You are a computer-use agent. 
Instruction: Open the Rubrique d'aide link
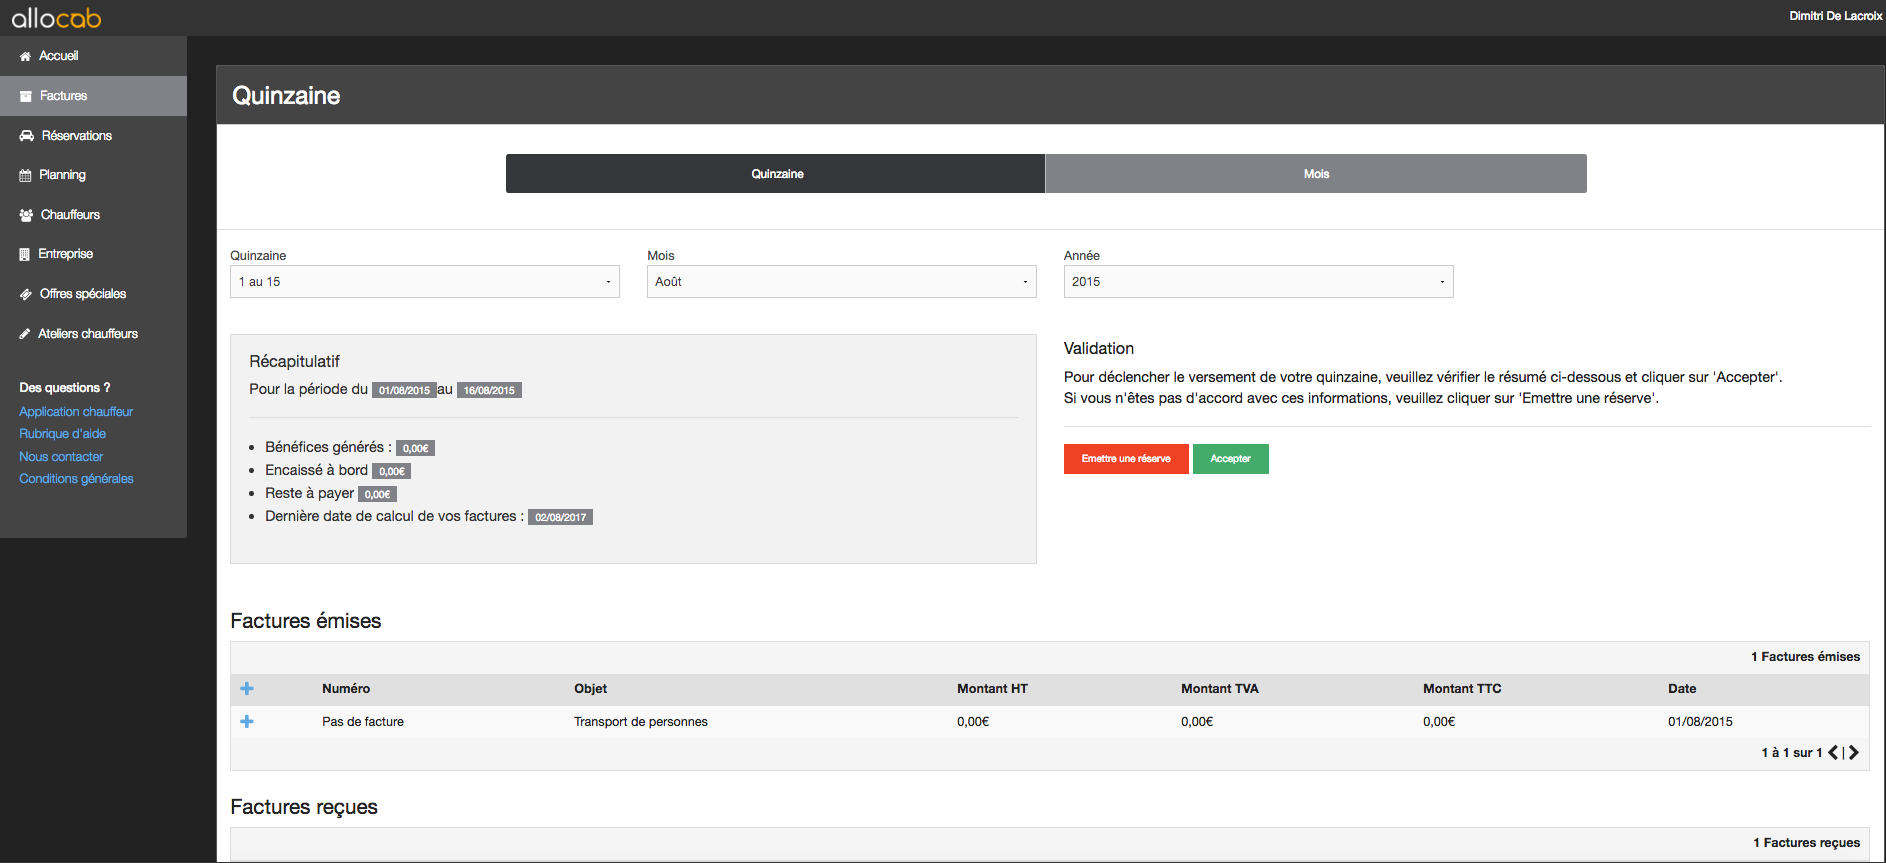(x=62, y=434)
